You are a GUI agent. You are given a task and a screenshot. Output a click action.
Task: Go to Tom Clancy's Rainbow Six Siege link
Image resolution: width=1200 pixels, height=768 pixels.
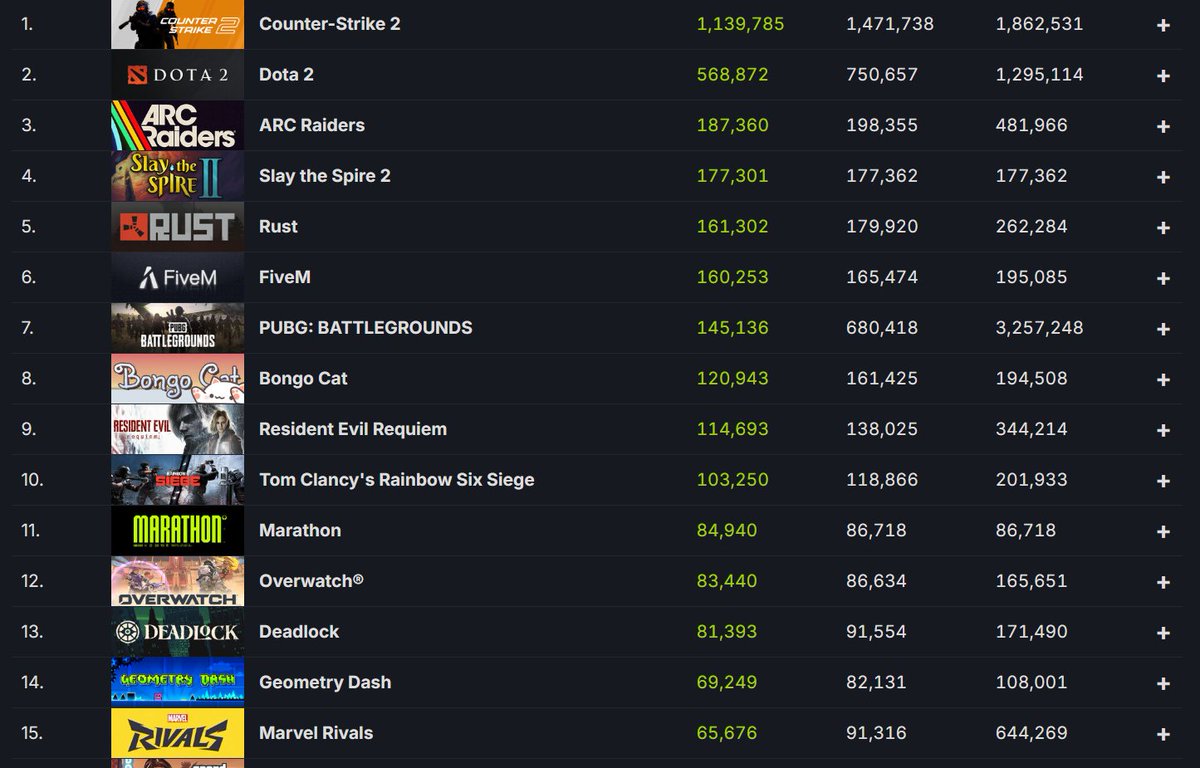(397, 480)
